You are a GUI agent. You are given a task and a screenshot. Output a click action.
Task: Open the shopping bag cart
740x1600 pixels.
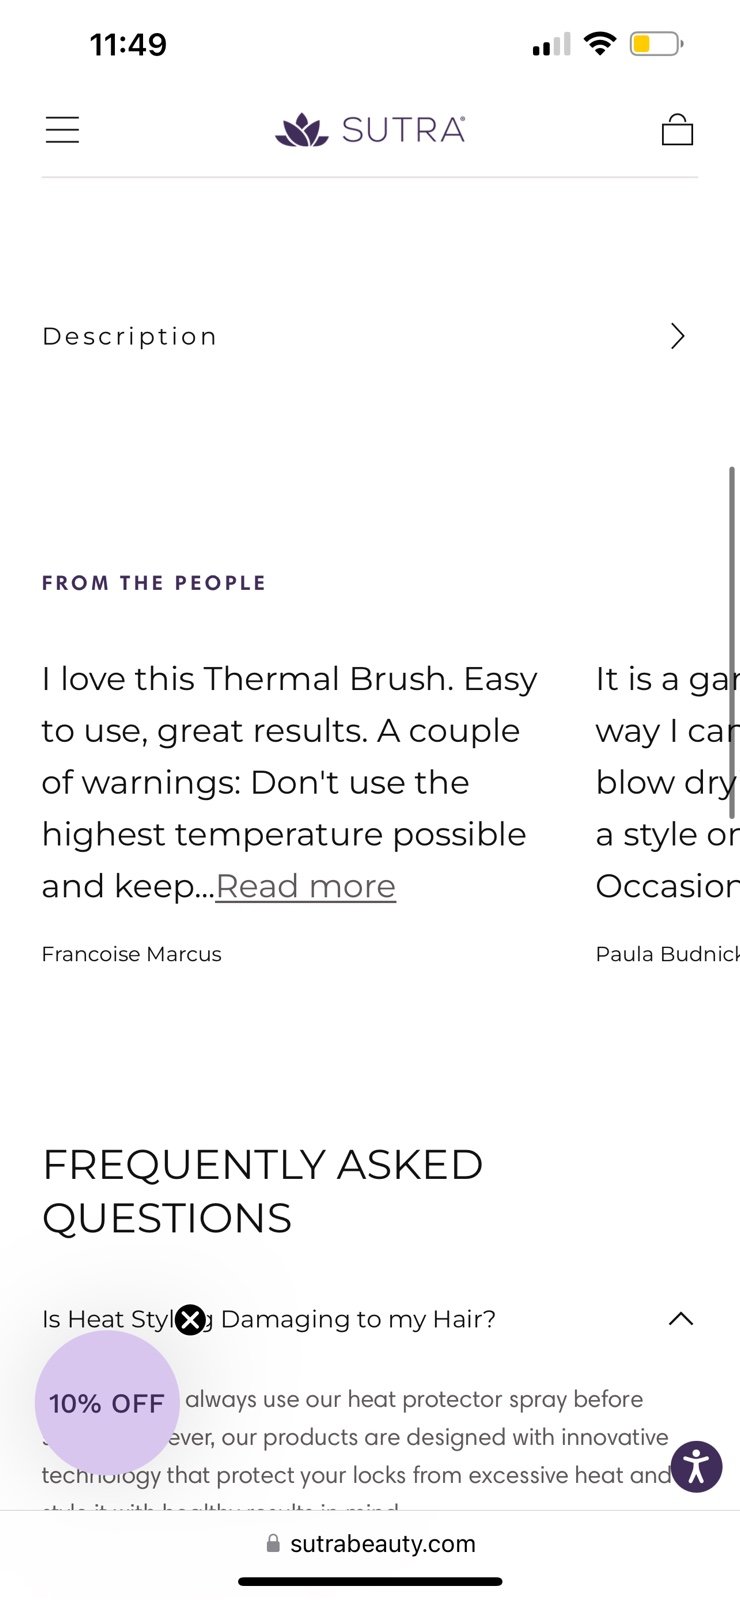677,129
